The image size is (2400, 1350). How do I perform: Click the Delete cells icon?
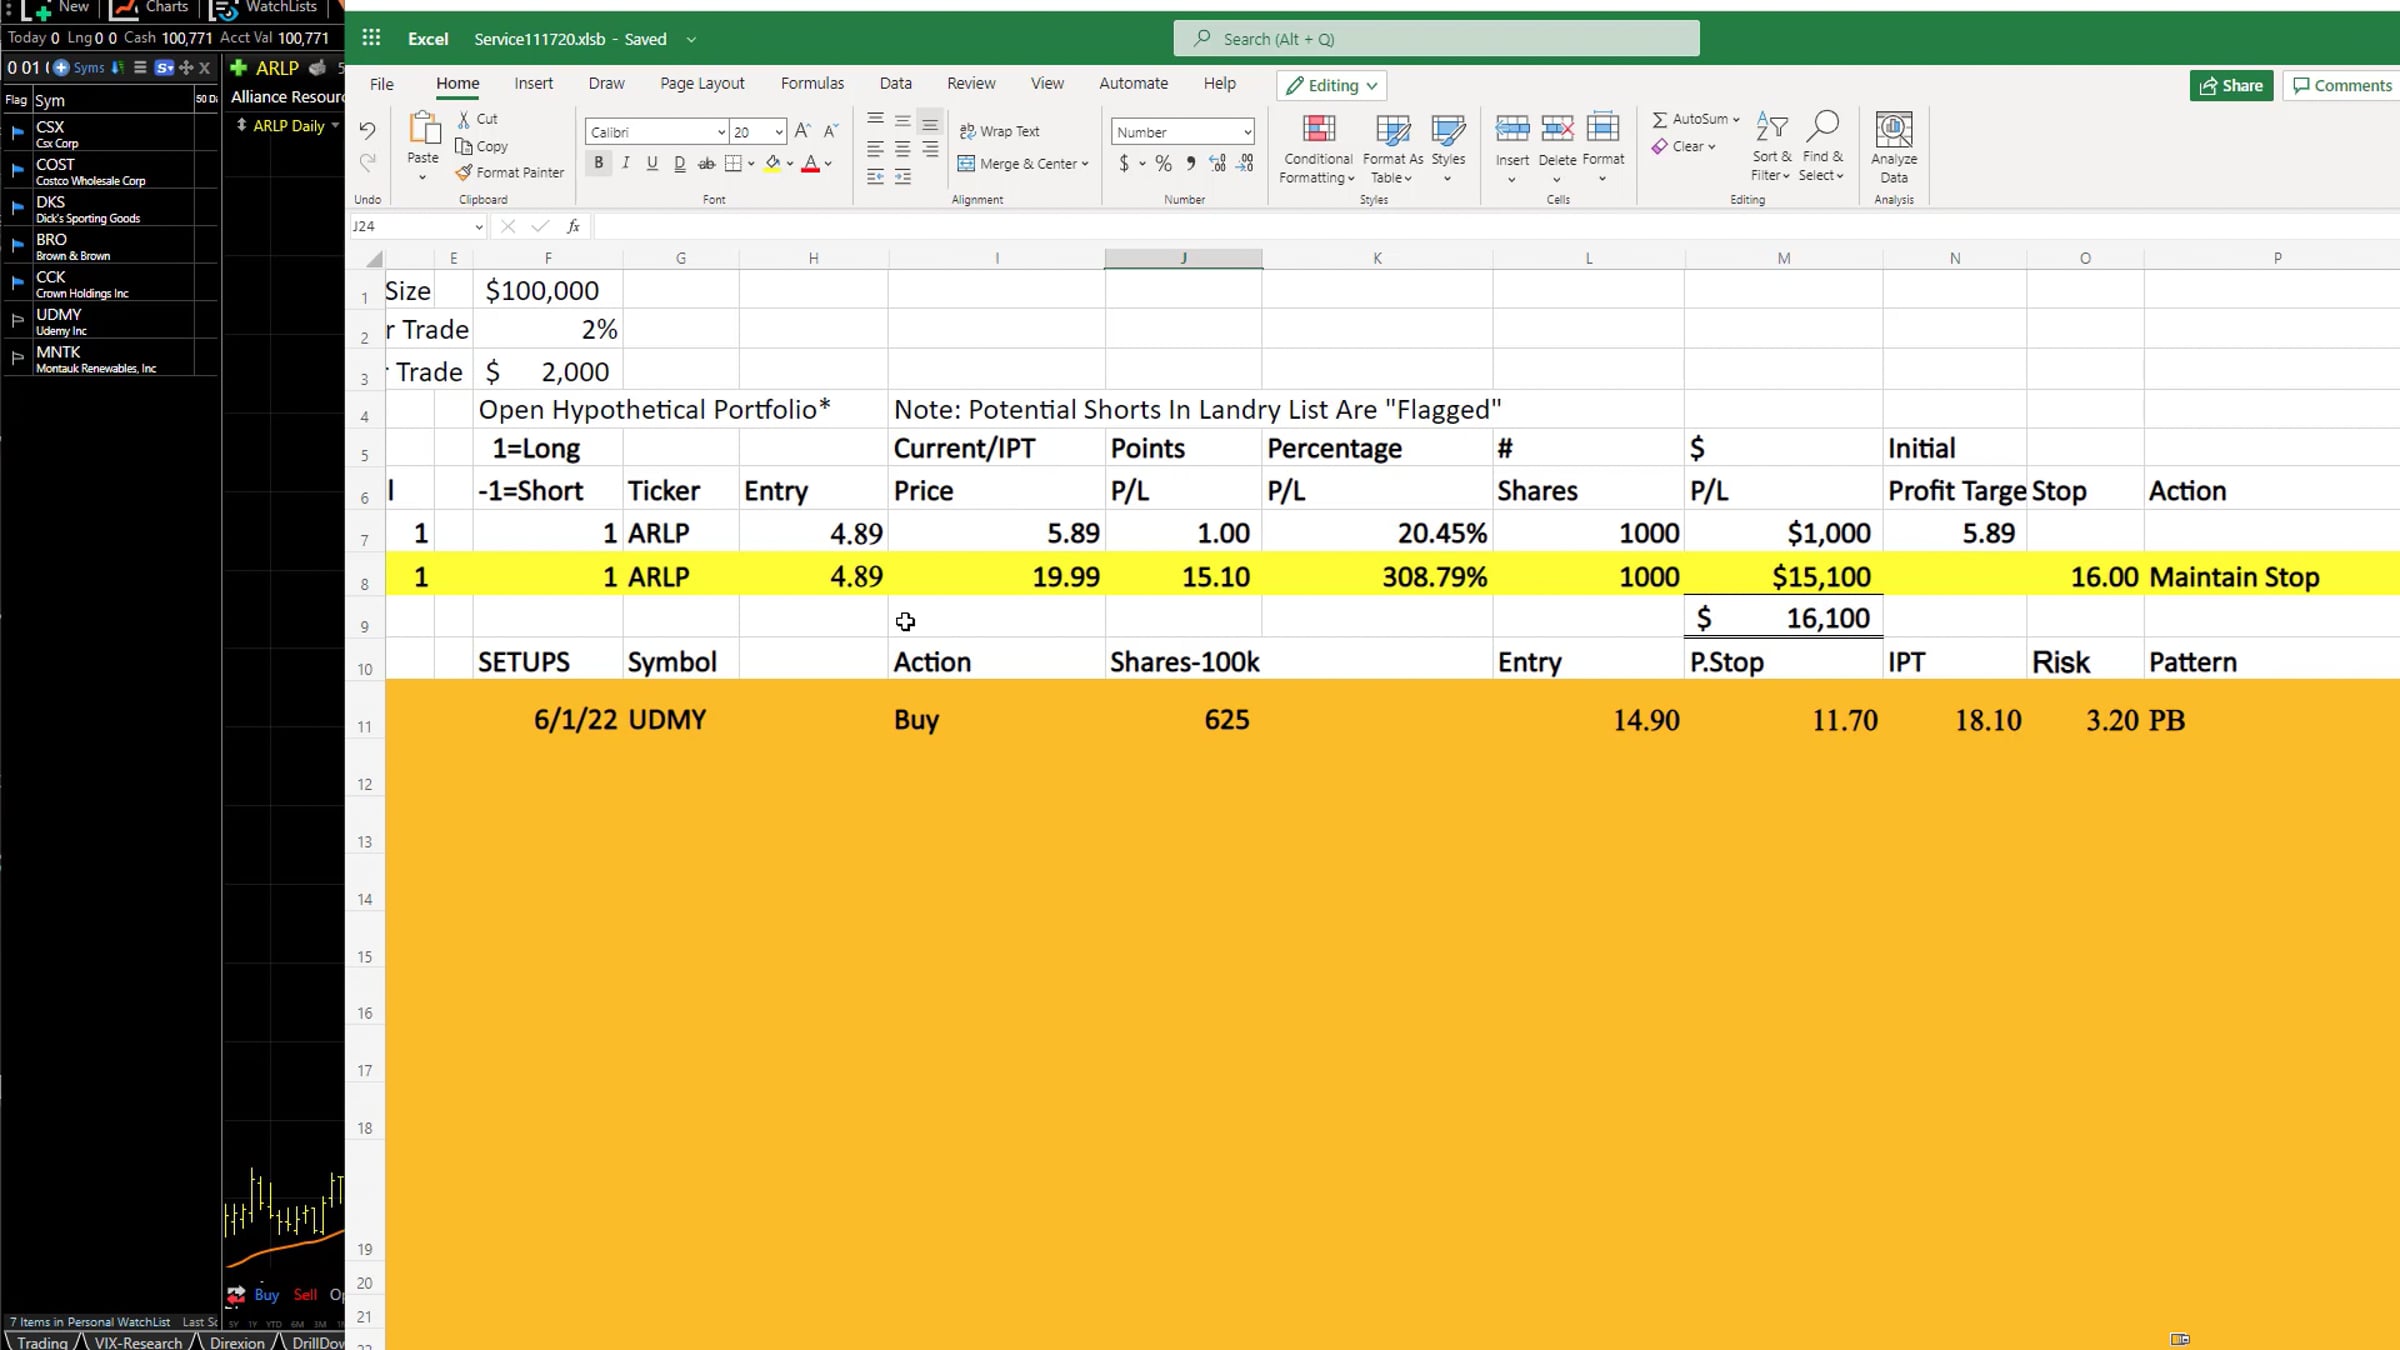(1557, 128)
